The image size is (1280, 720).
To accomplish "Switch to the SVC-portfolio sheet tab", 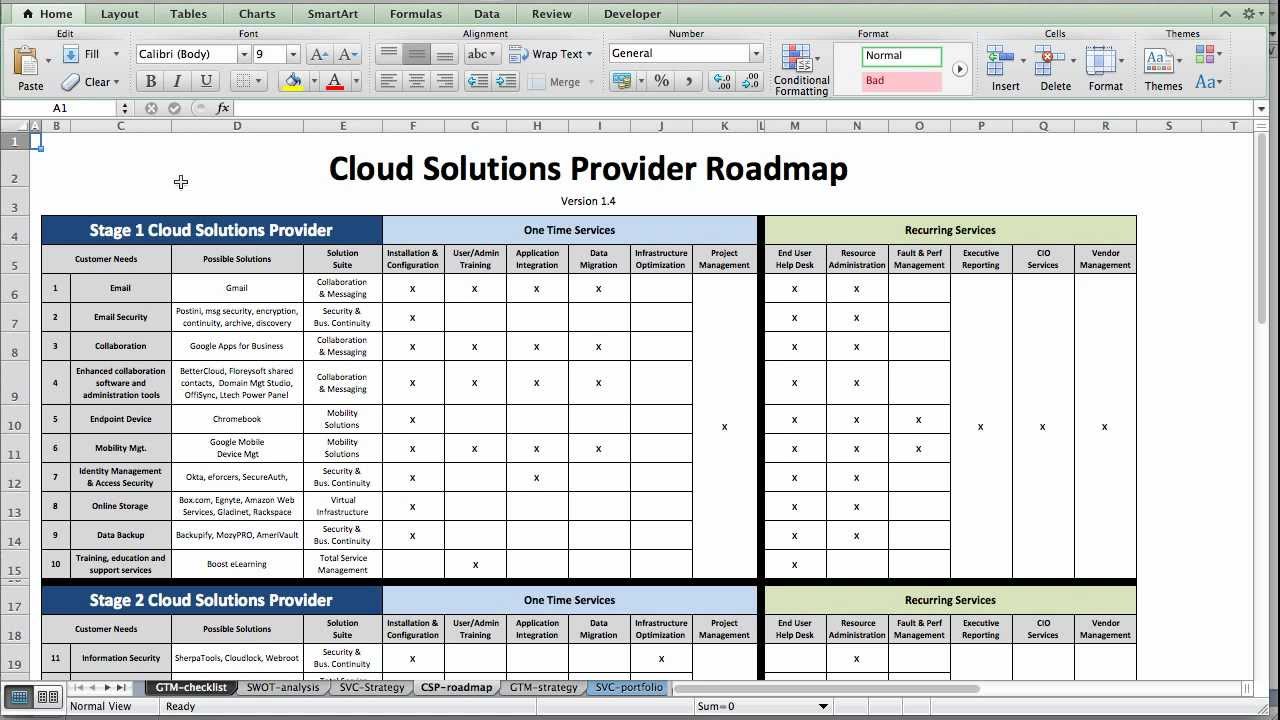I will click(629, 687).
